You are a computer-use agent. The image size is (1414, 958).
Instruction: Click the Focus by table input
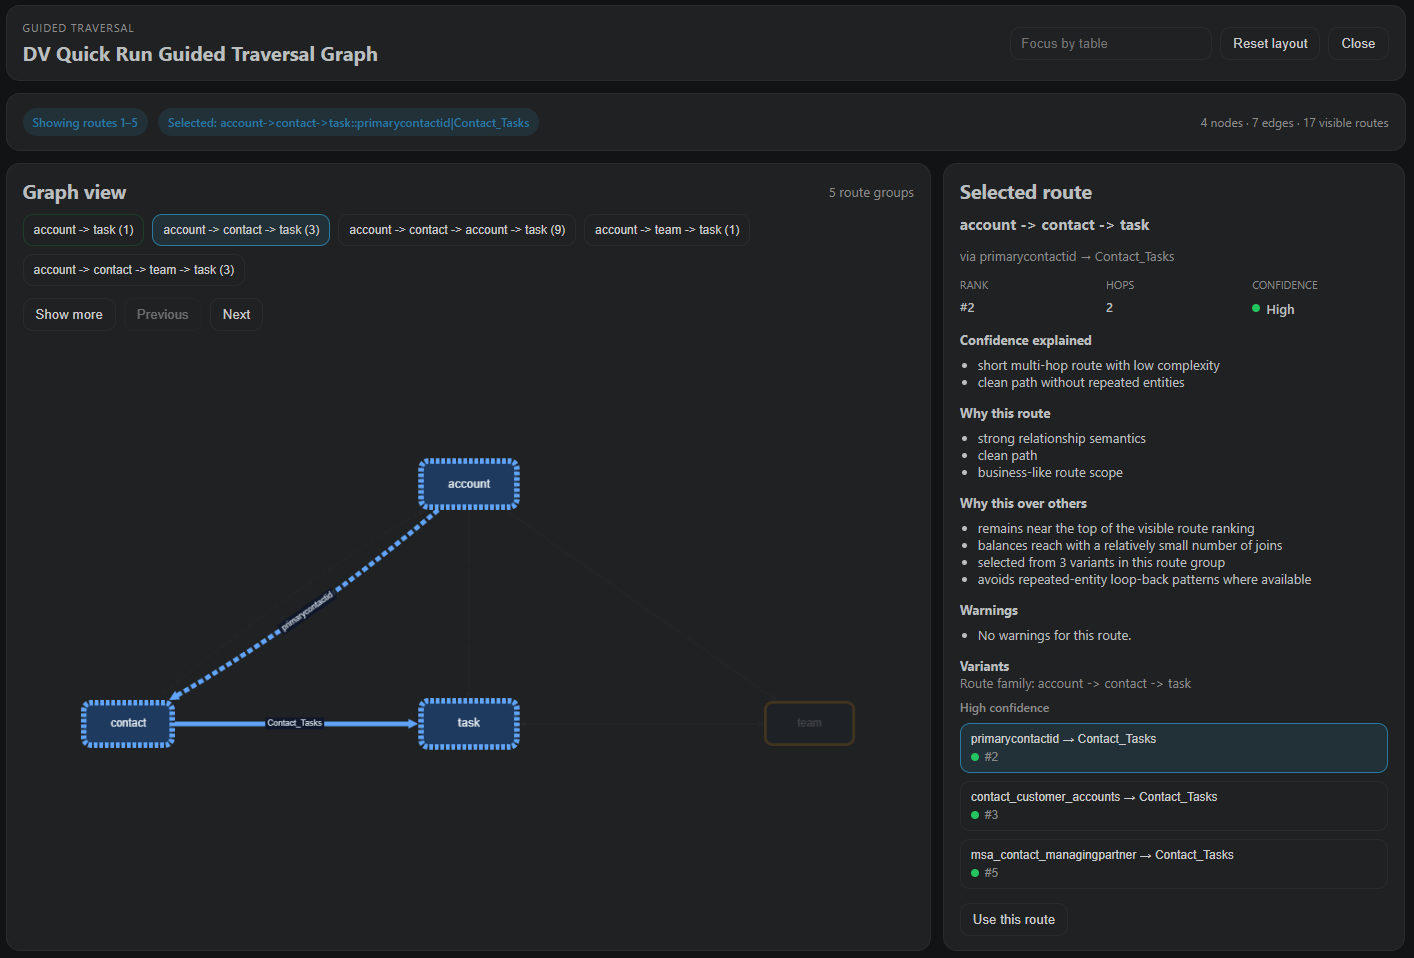point(1110,44)
